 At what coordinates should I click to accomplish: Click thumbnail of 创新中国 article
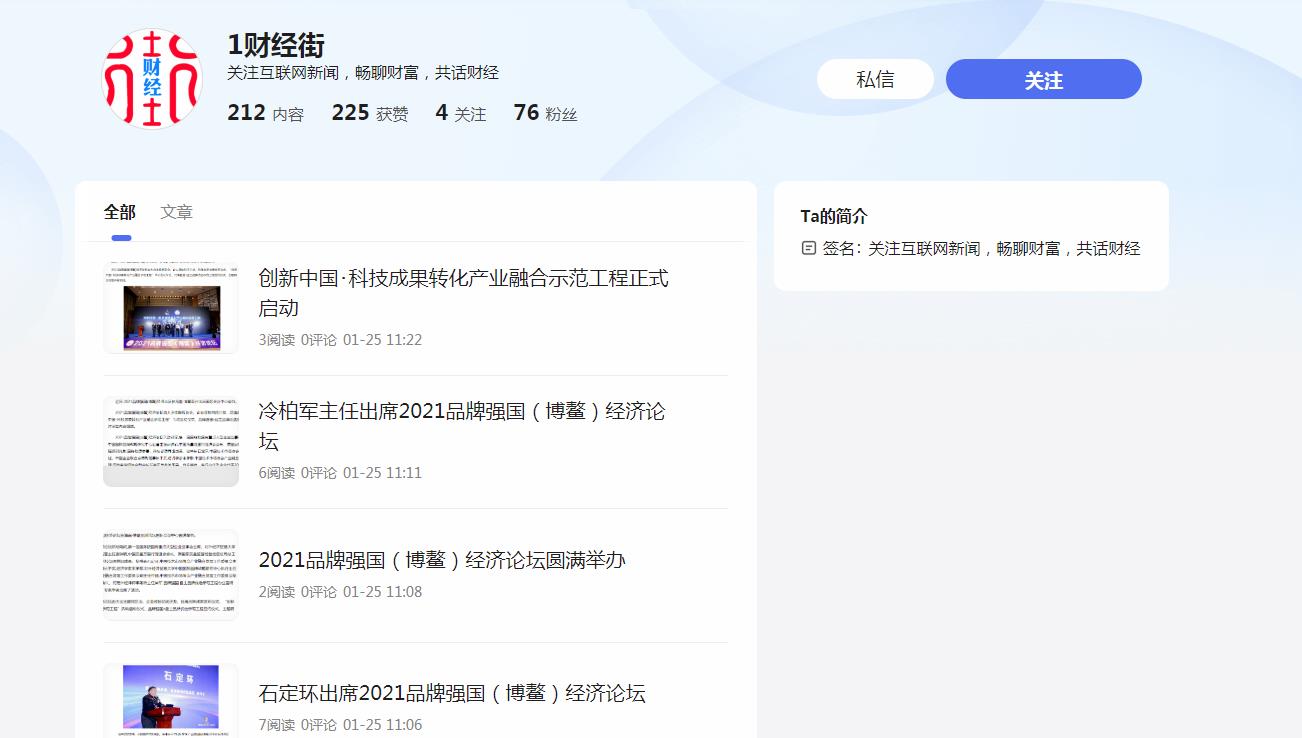[171, 308]
